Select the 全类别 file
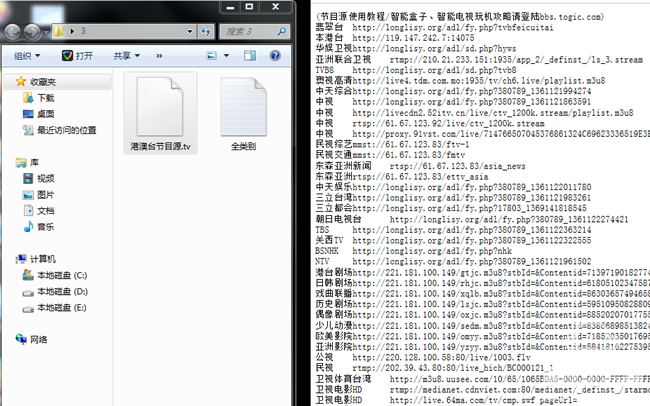Image resolution: width=650 pixels, height=406 pixels. pyautogui.click(x=243, y=113)
